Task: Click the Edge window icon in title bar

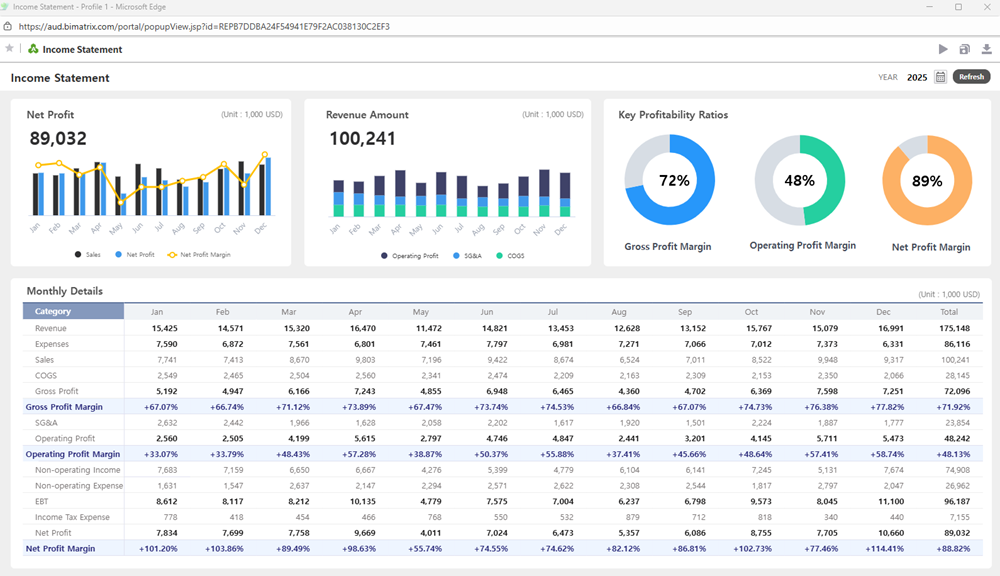Action: coord(6,7)
